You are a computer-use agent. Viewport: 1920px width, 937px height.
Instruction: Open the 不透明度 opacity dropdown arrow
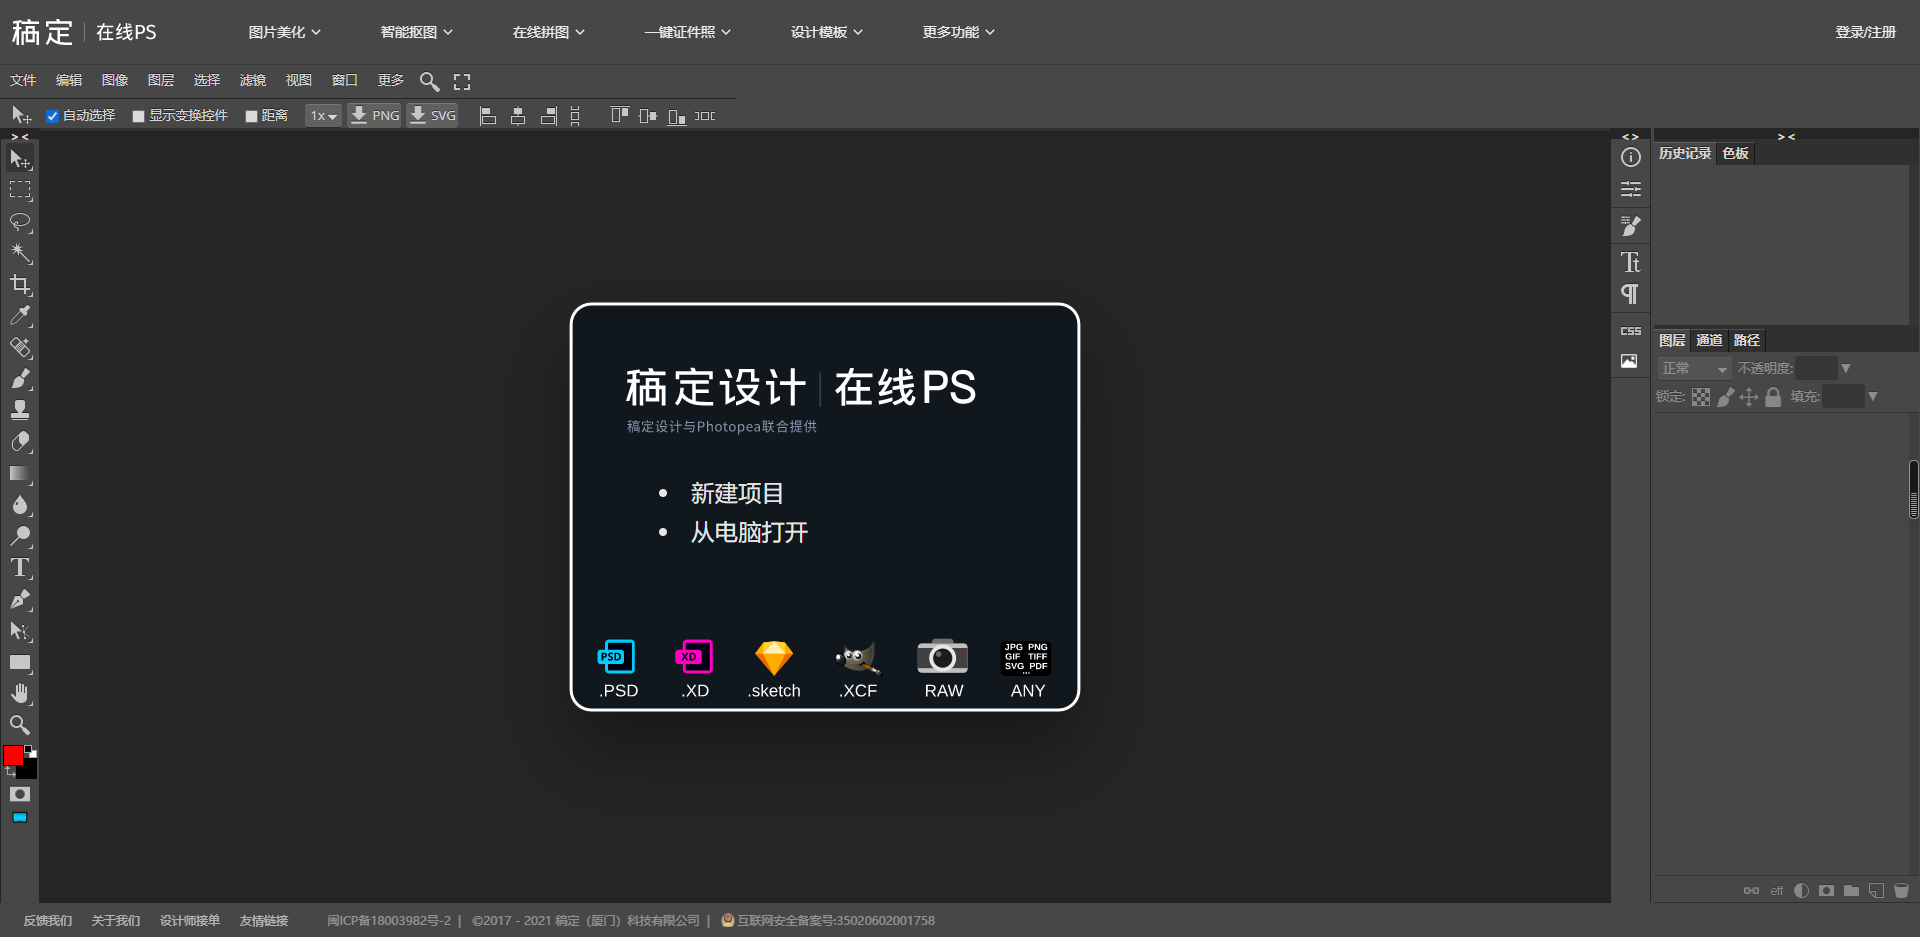tap(1846, 368)
